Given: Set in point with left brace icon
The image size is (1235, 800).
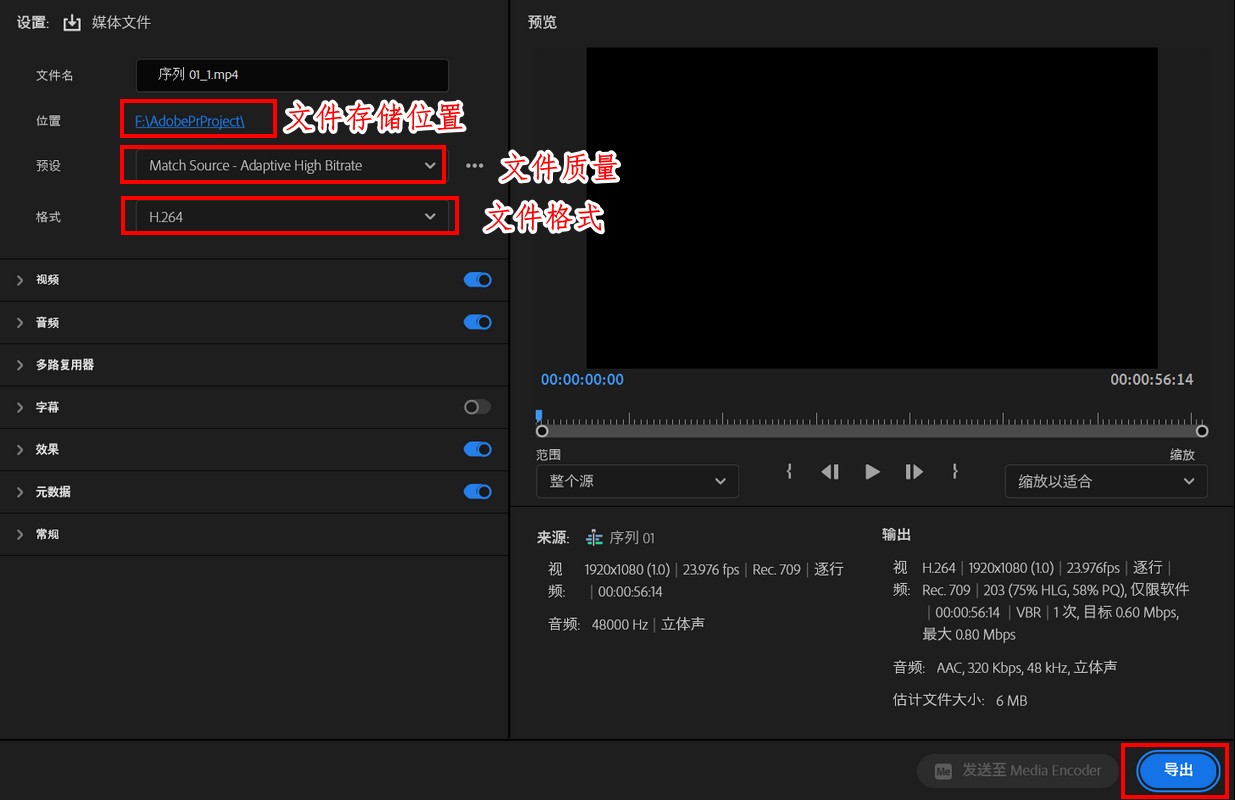Looking at the screenshot, I should (789, 471).
